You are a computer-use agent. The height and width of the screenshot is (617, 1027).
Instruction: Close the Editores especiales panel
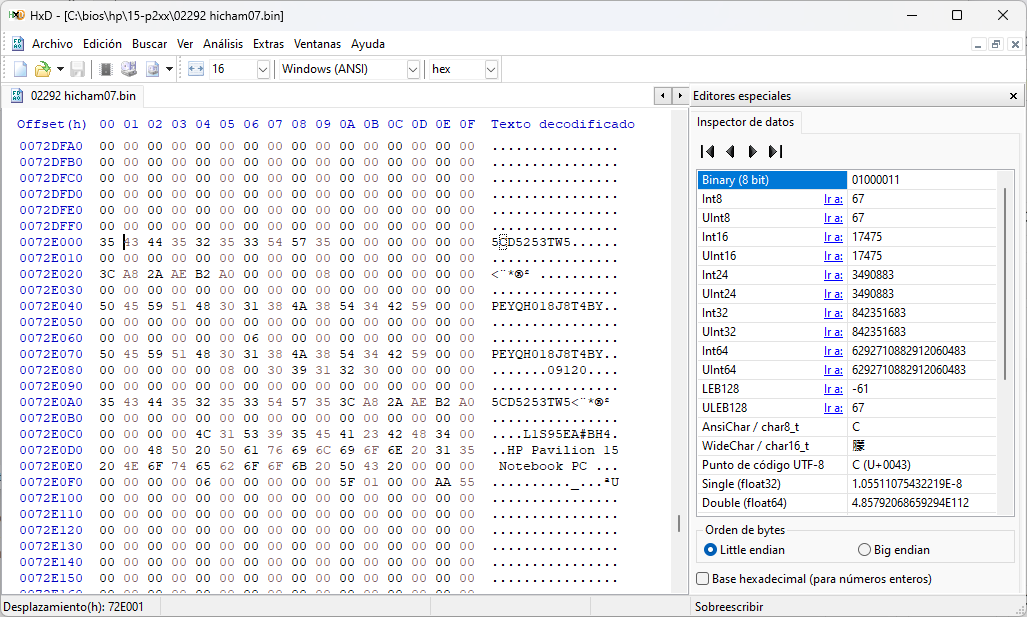(x=1013, y=96)
